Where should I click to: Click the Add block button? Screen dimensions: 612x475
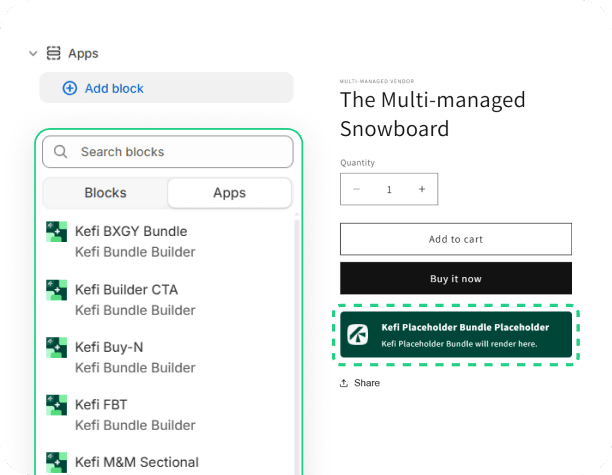(x=166, y=88)
